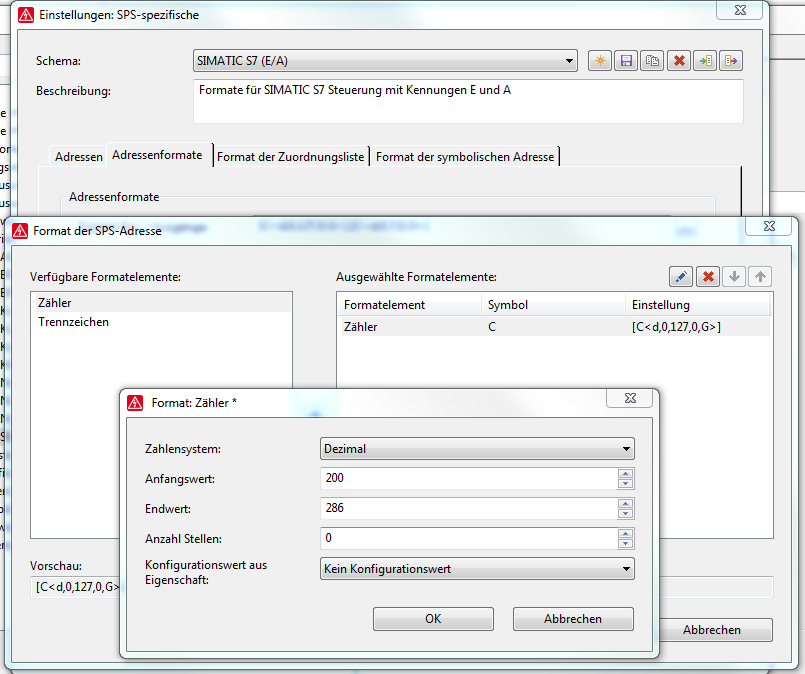Cancel the Format: Zähler dialog with Abbrechen

coord(573,619)
